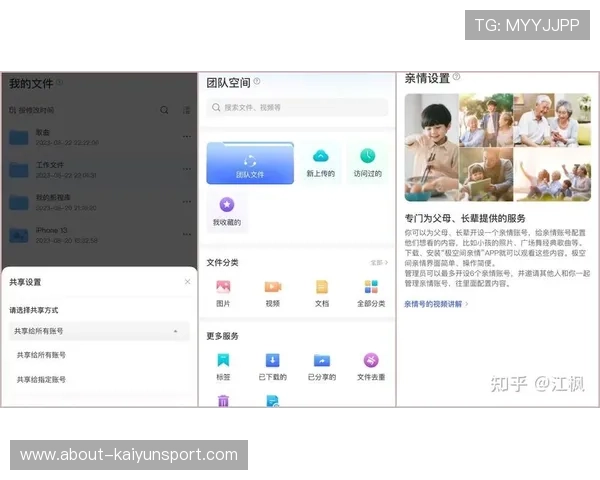Click the 更多服务 section heading

pyautogui.click(x=222, y=336)
